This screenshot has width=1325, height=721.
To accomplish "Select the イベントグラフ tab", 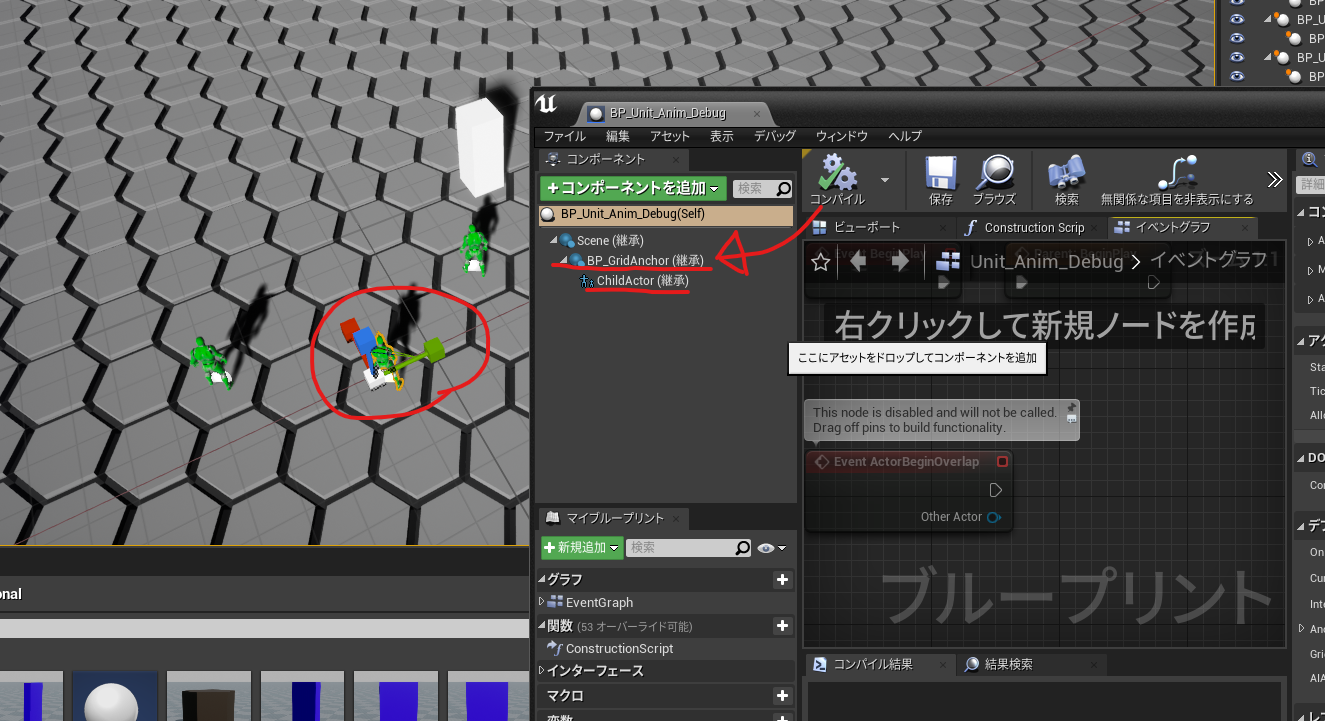I will click(x=1183, y=227).
